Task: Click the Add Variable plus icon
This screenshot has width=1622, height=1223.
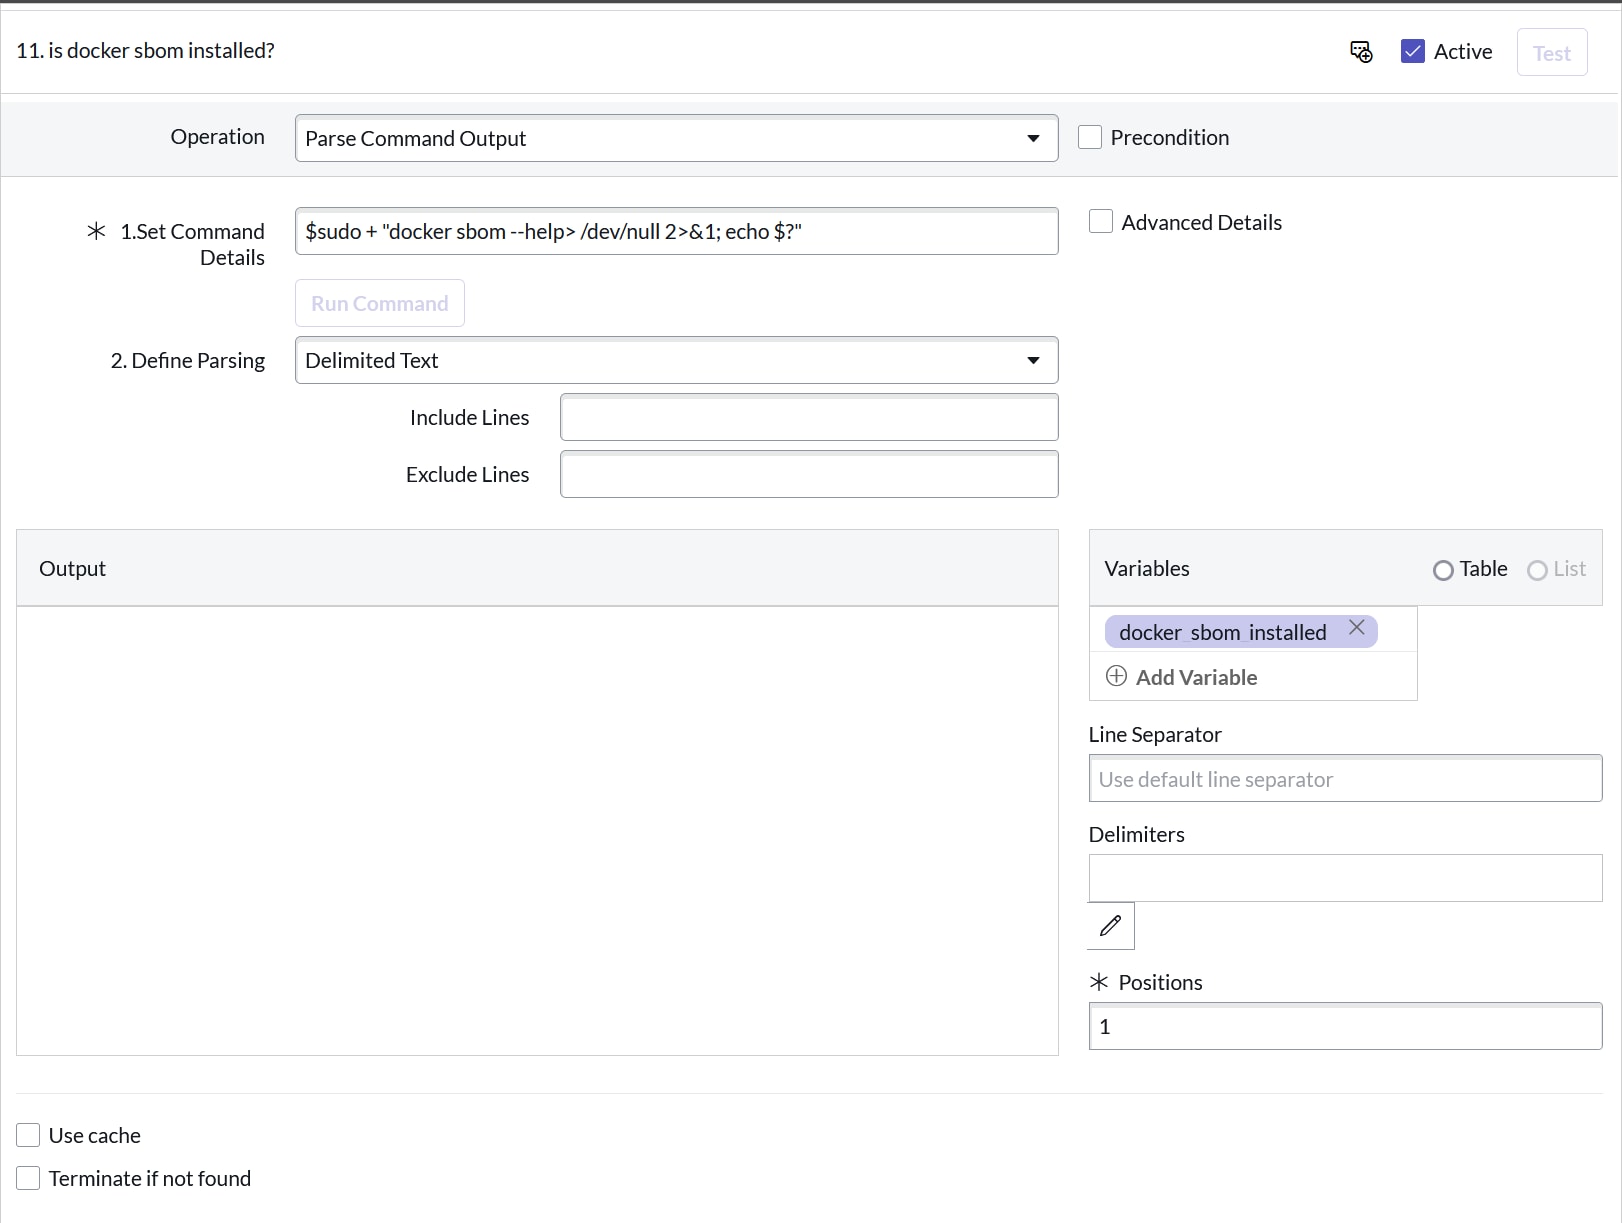Action: (x=1116, y=677)
